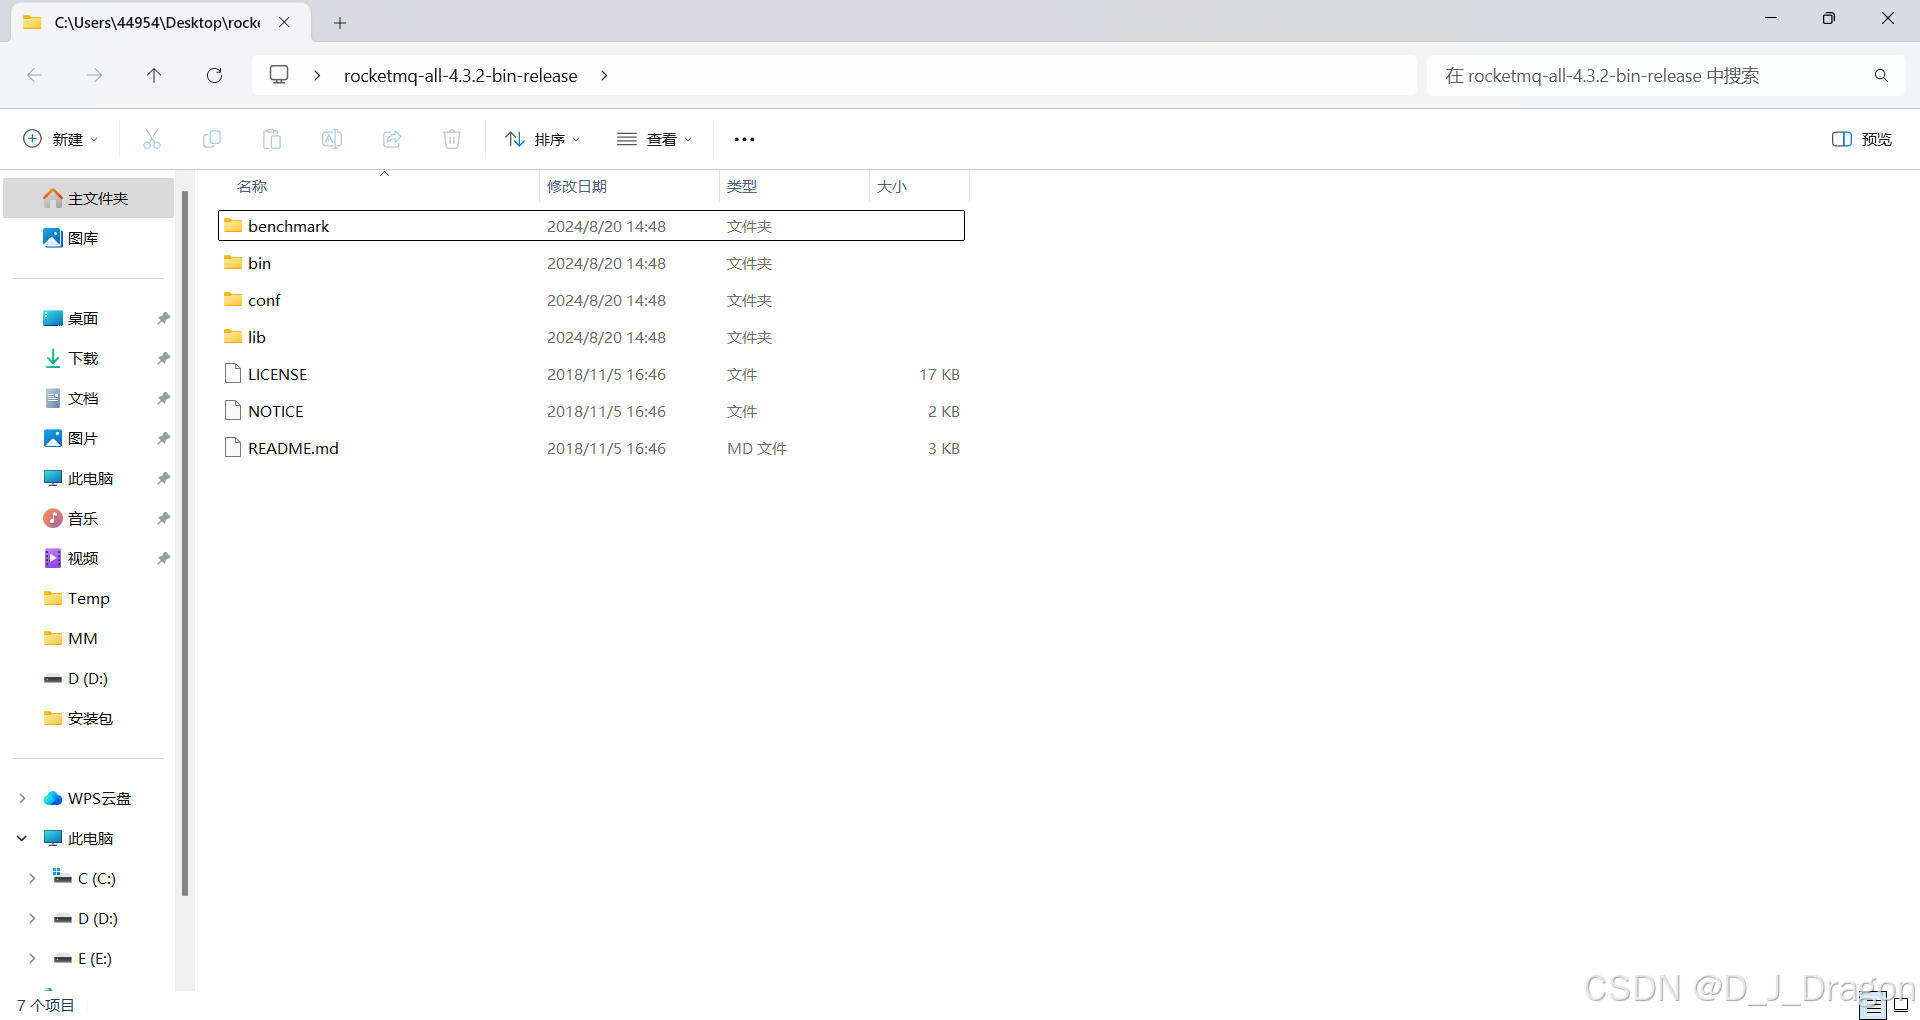Viewport: 1920px width, 1020px height.
Task: Open the 查看 view dropdown
Action: point(655,139)
